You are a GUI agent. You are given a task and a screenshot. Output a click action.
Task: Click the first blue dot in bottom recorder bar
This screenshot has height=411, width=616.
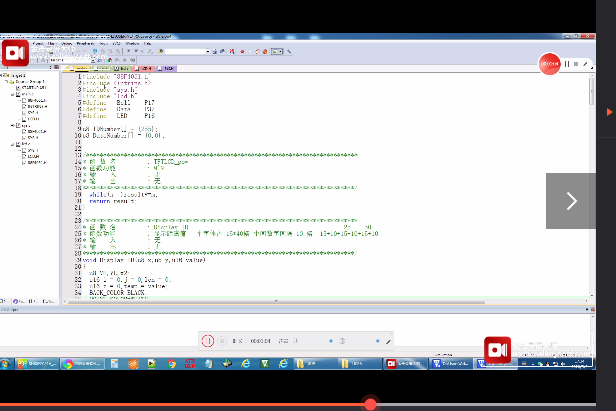click(x=331, y=341)
